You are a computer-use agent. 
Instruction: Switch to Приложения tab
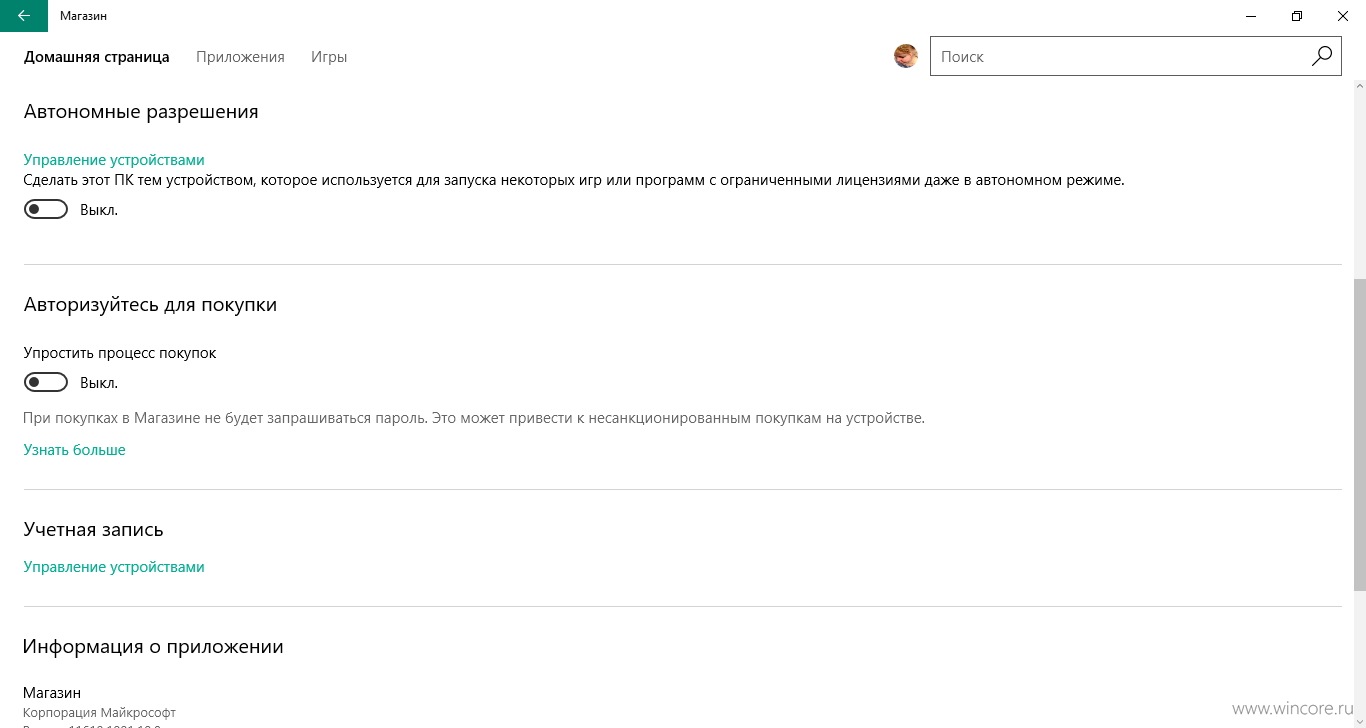pos(240,57)
